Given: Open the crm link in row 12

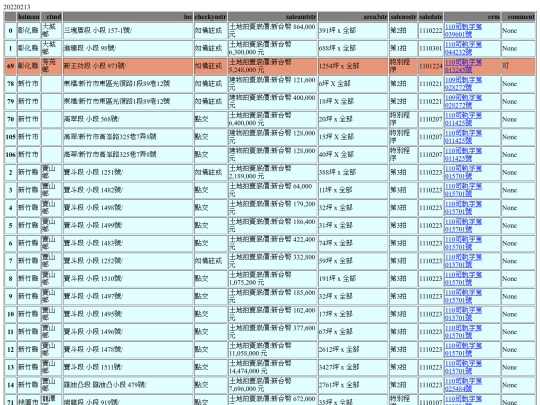Looking at the screenshot, I should [x=463, y=350].
